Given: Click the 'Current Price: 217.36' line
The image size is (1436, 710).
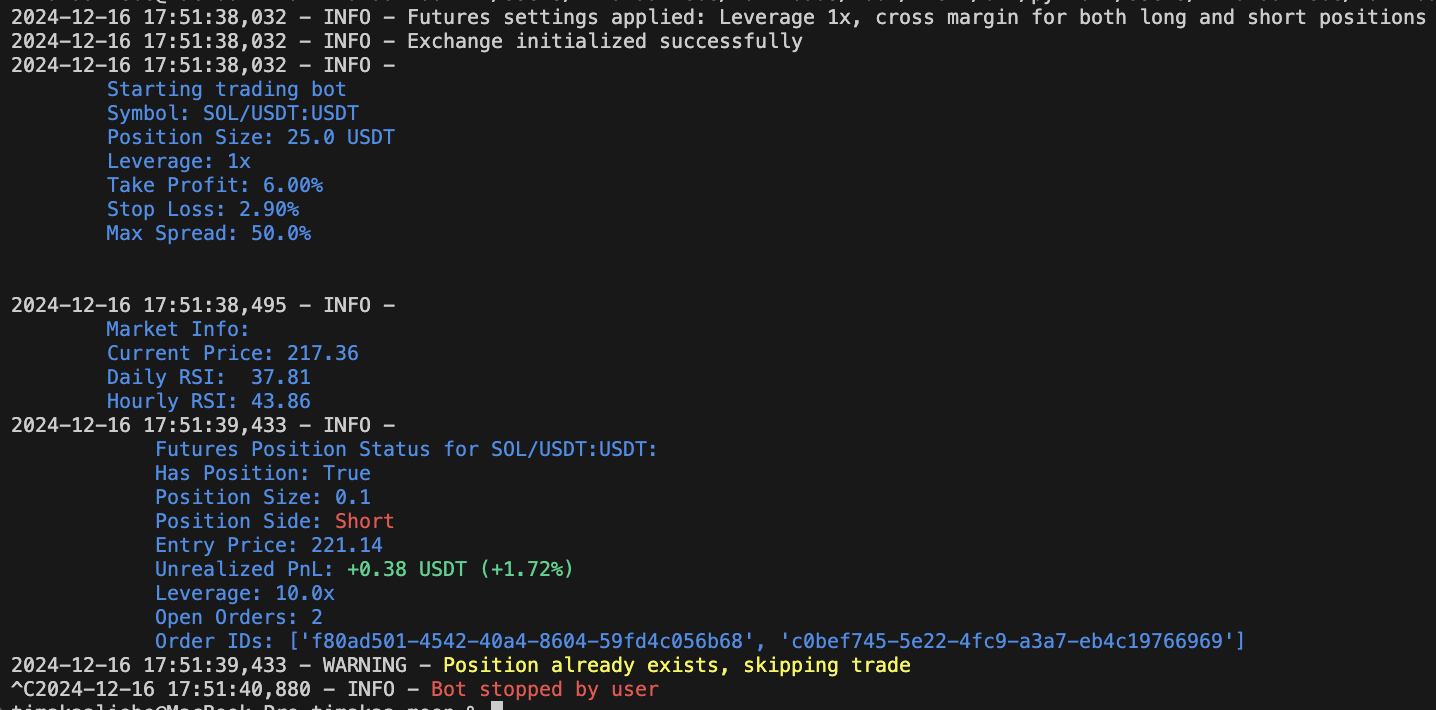Looking at the screenshot, I should pos(232,353).
